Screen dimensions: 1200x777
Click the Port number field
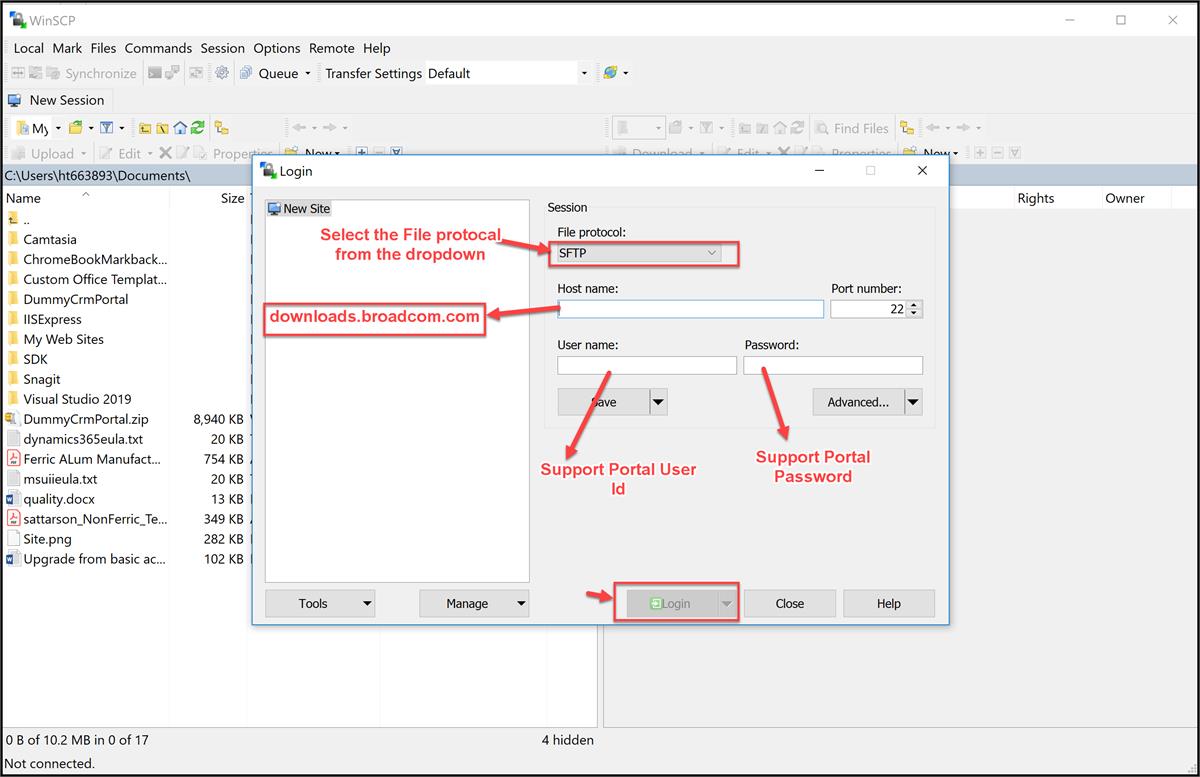point(870,309)
